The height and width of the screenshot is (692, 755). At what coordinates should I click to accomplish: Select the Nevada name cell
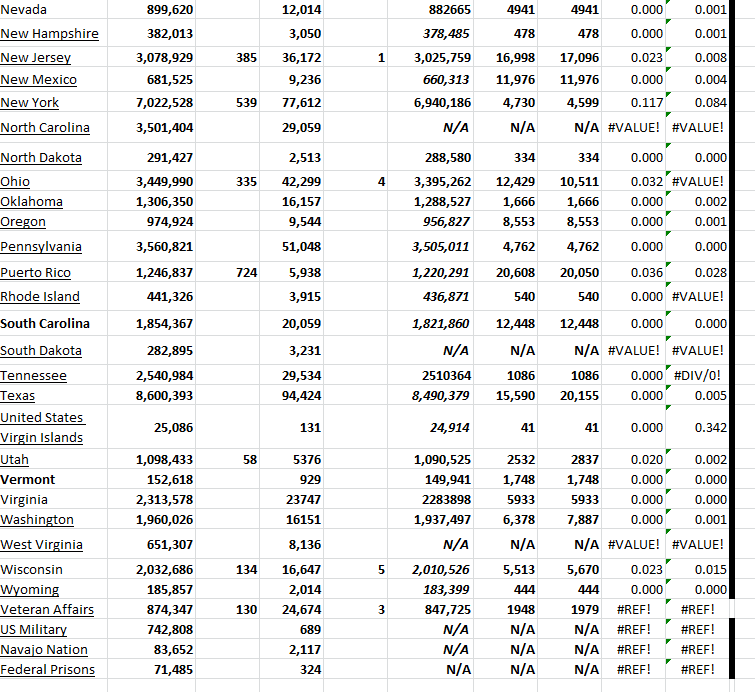[x=24, y=10]
